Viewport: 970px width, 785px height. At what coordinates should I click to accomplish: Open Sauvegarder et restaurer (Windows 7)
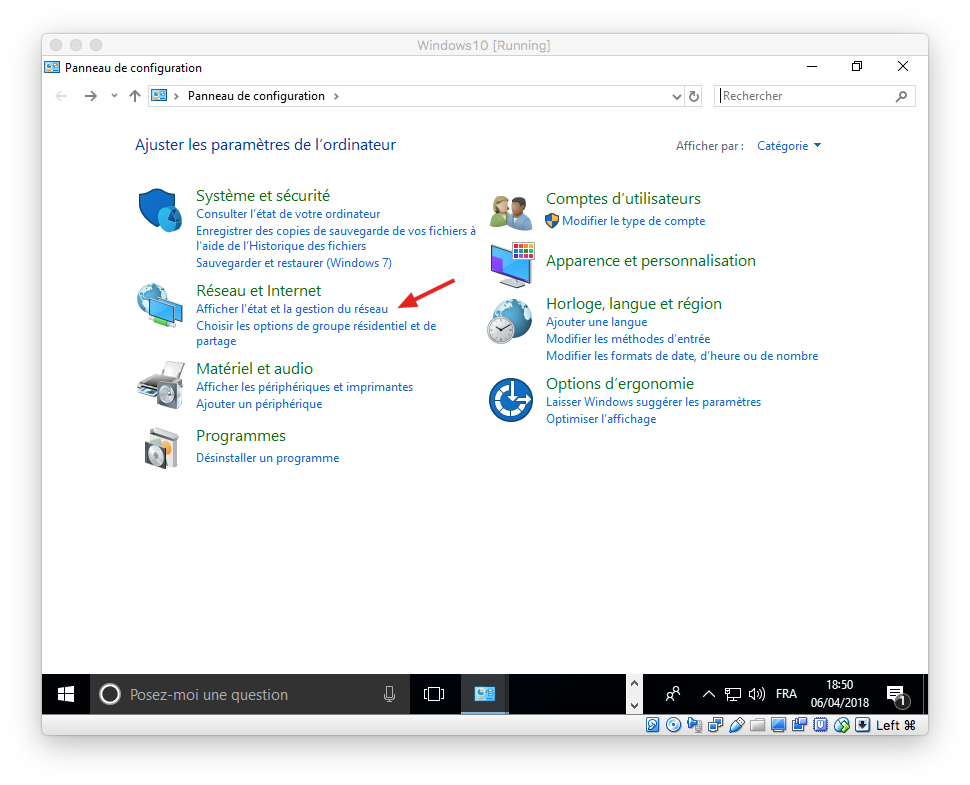294,263
